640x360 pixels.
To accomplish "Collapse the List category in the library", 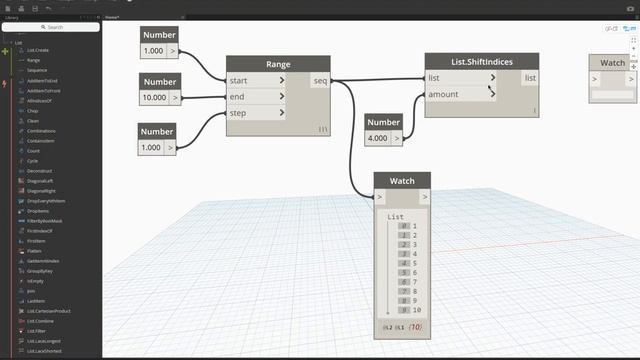I will pyautogui.click(x=11, y=42).
